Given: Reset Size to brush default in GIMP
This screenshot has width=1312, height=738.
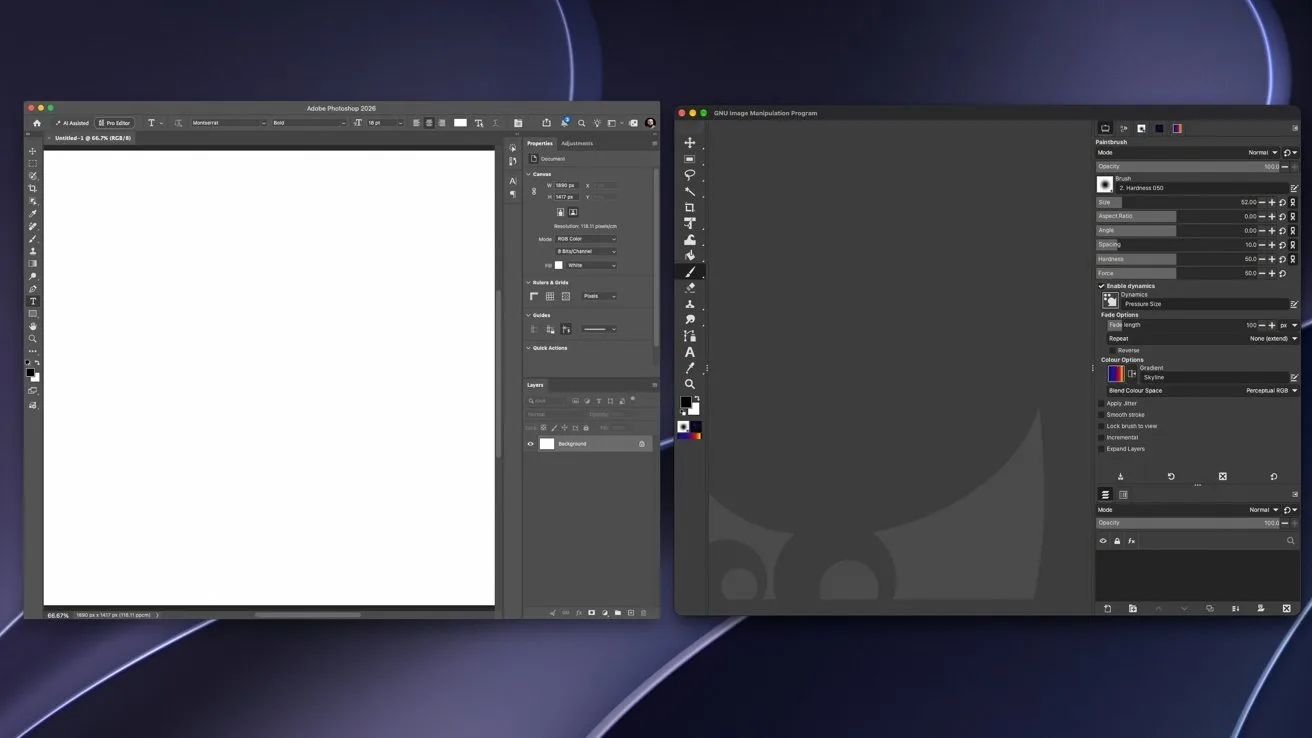Looking at the screenshot, I should (x=1283, y=202).
